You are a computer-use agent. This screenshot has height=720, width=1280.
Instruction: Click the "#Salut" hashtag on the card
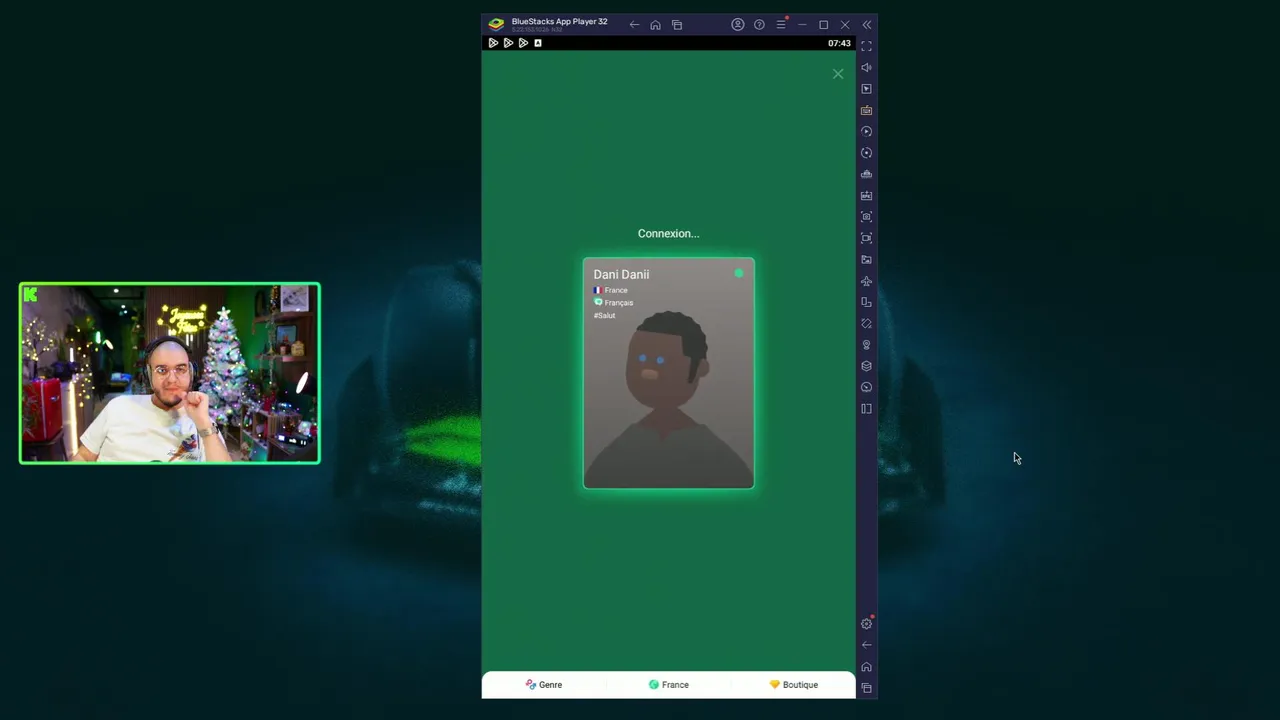coord(604,316)
